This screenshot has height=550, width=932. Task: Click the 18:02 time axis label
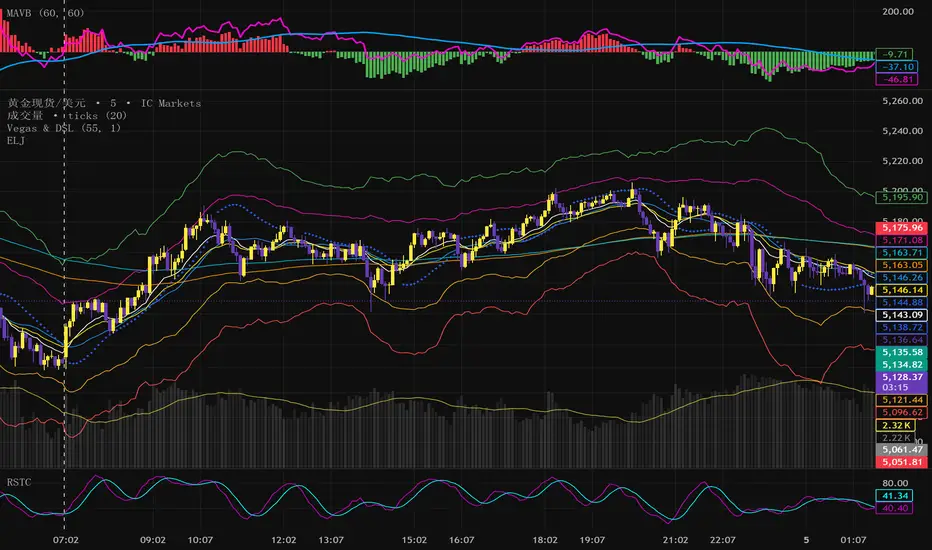pos(545,540)
